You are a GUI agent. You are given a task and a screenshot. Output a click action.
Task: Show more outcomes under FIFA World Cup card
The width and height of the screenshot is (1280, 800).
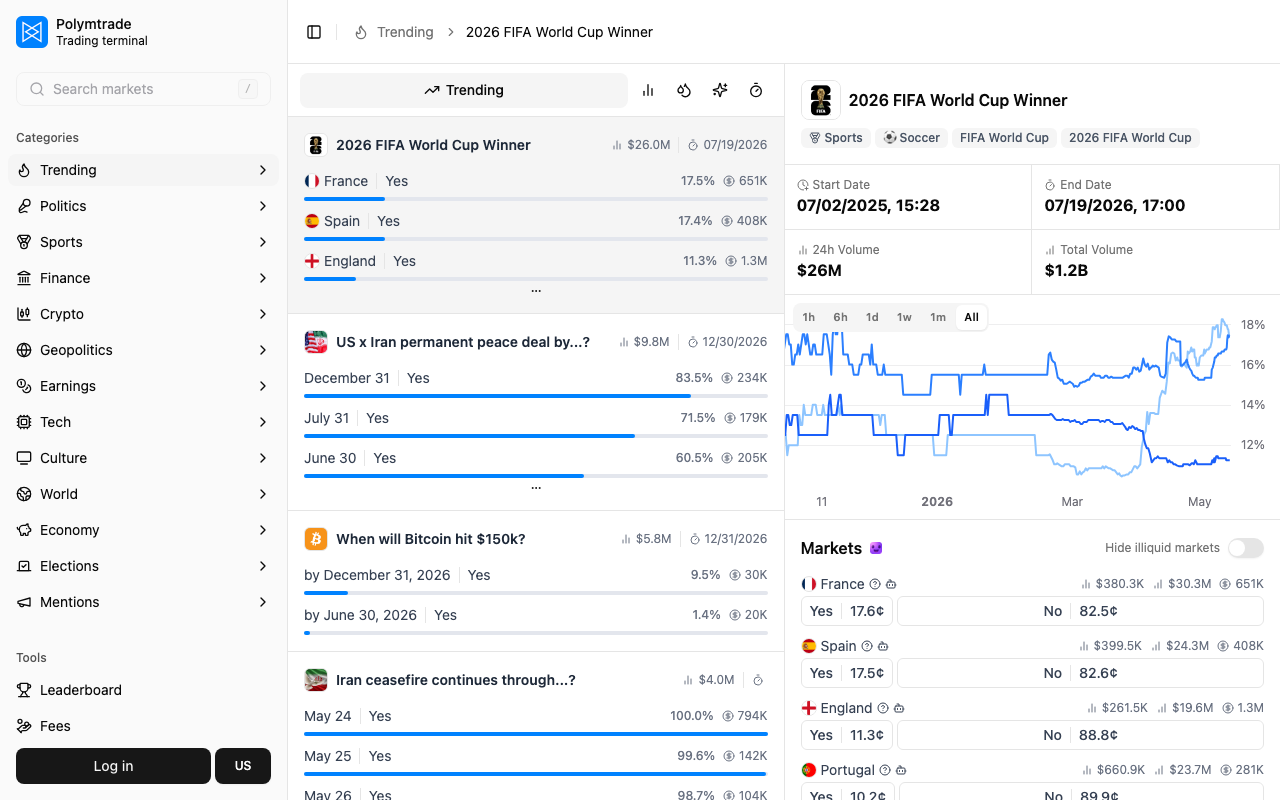point(536,291)
